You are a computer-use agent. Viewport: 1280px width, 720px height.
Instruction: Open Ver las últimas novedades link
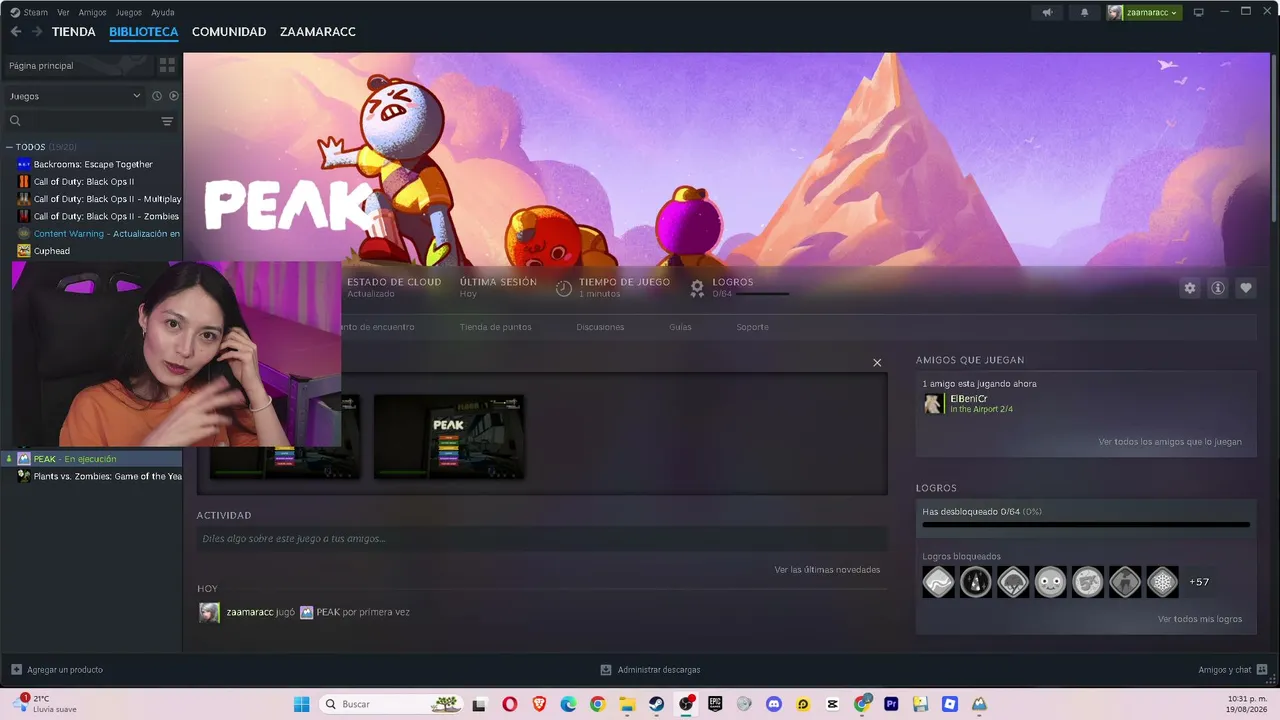(x=827, y=570)
